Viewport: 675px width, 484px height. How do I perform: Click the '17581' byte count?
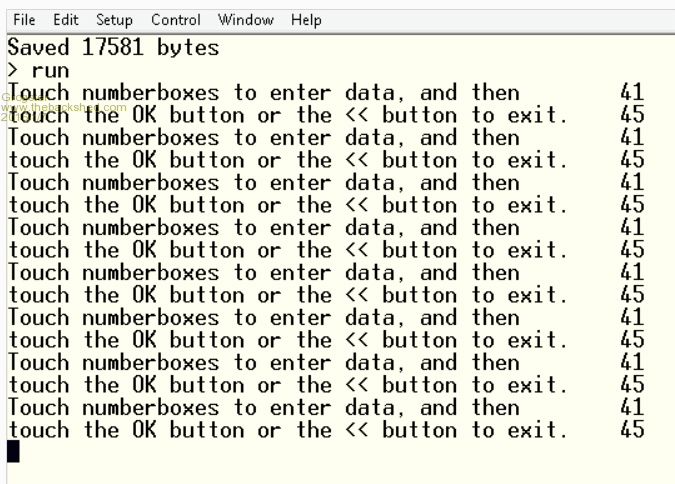pyautogui.click(x=114, y=47)
